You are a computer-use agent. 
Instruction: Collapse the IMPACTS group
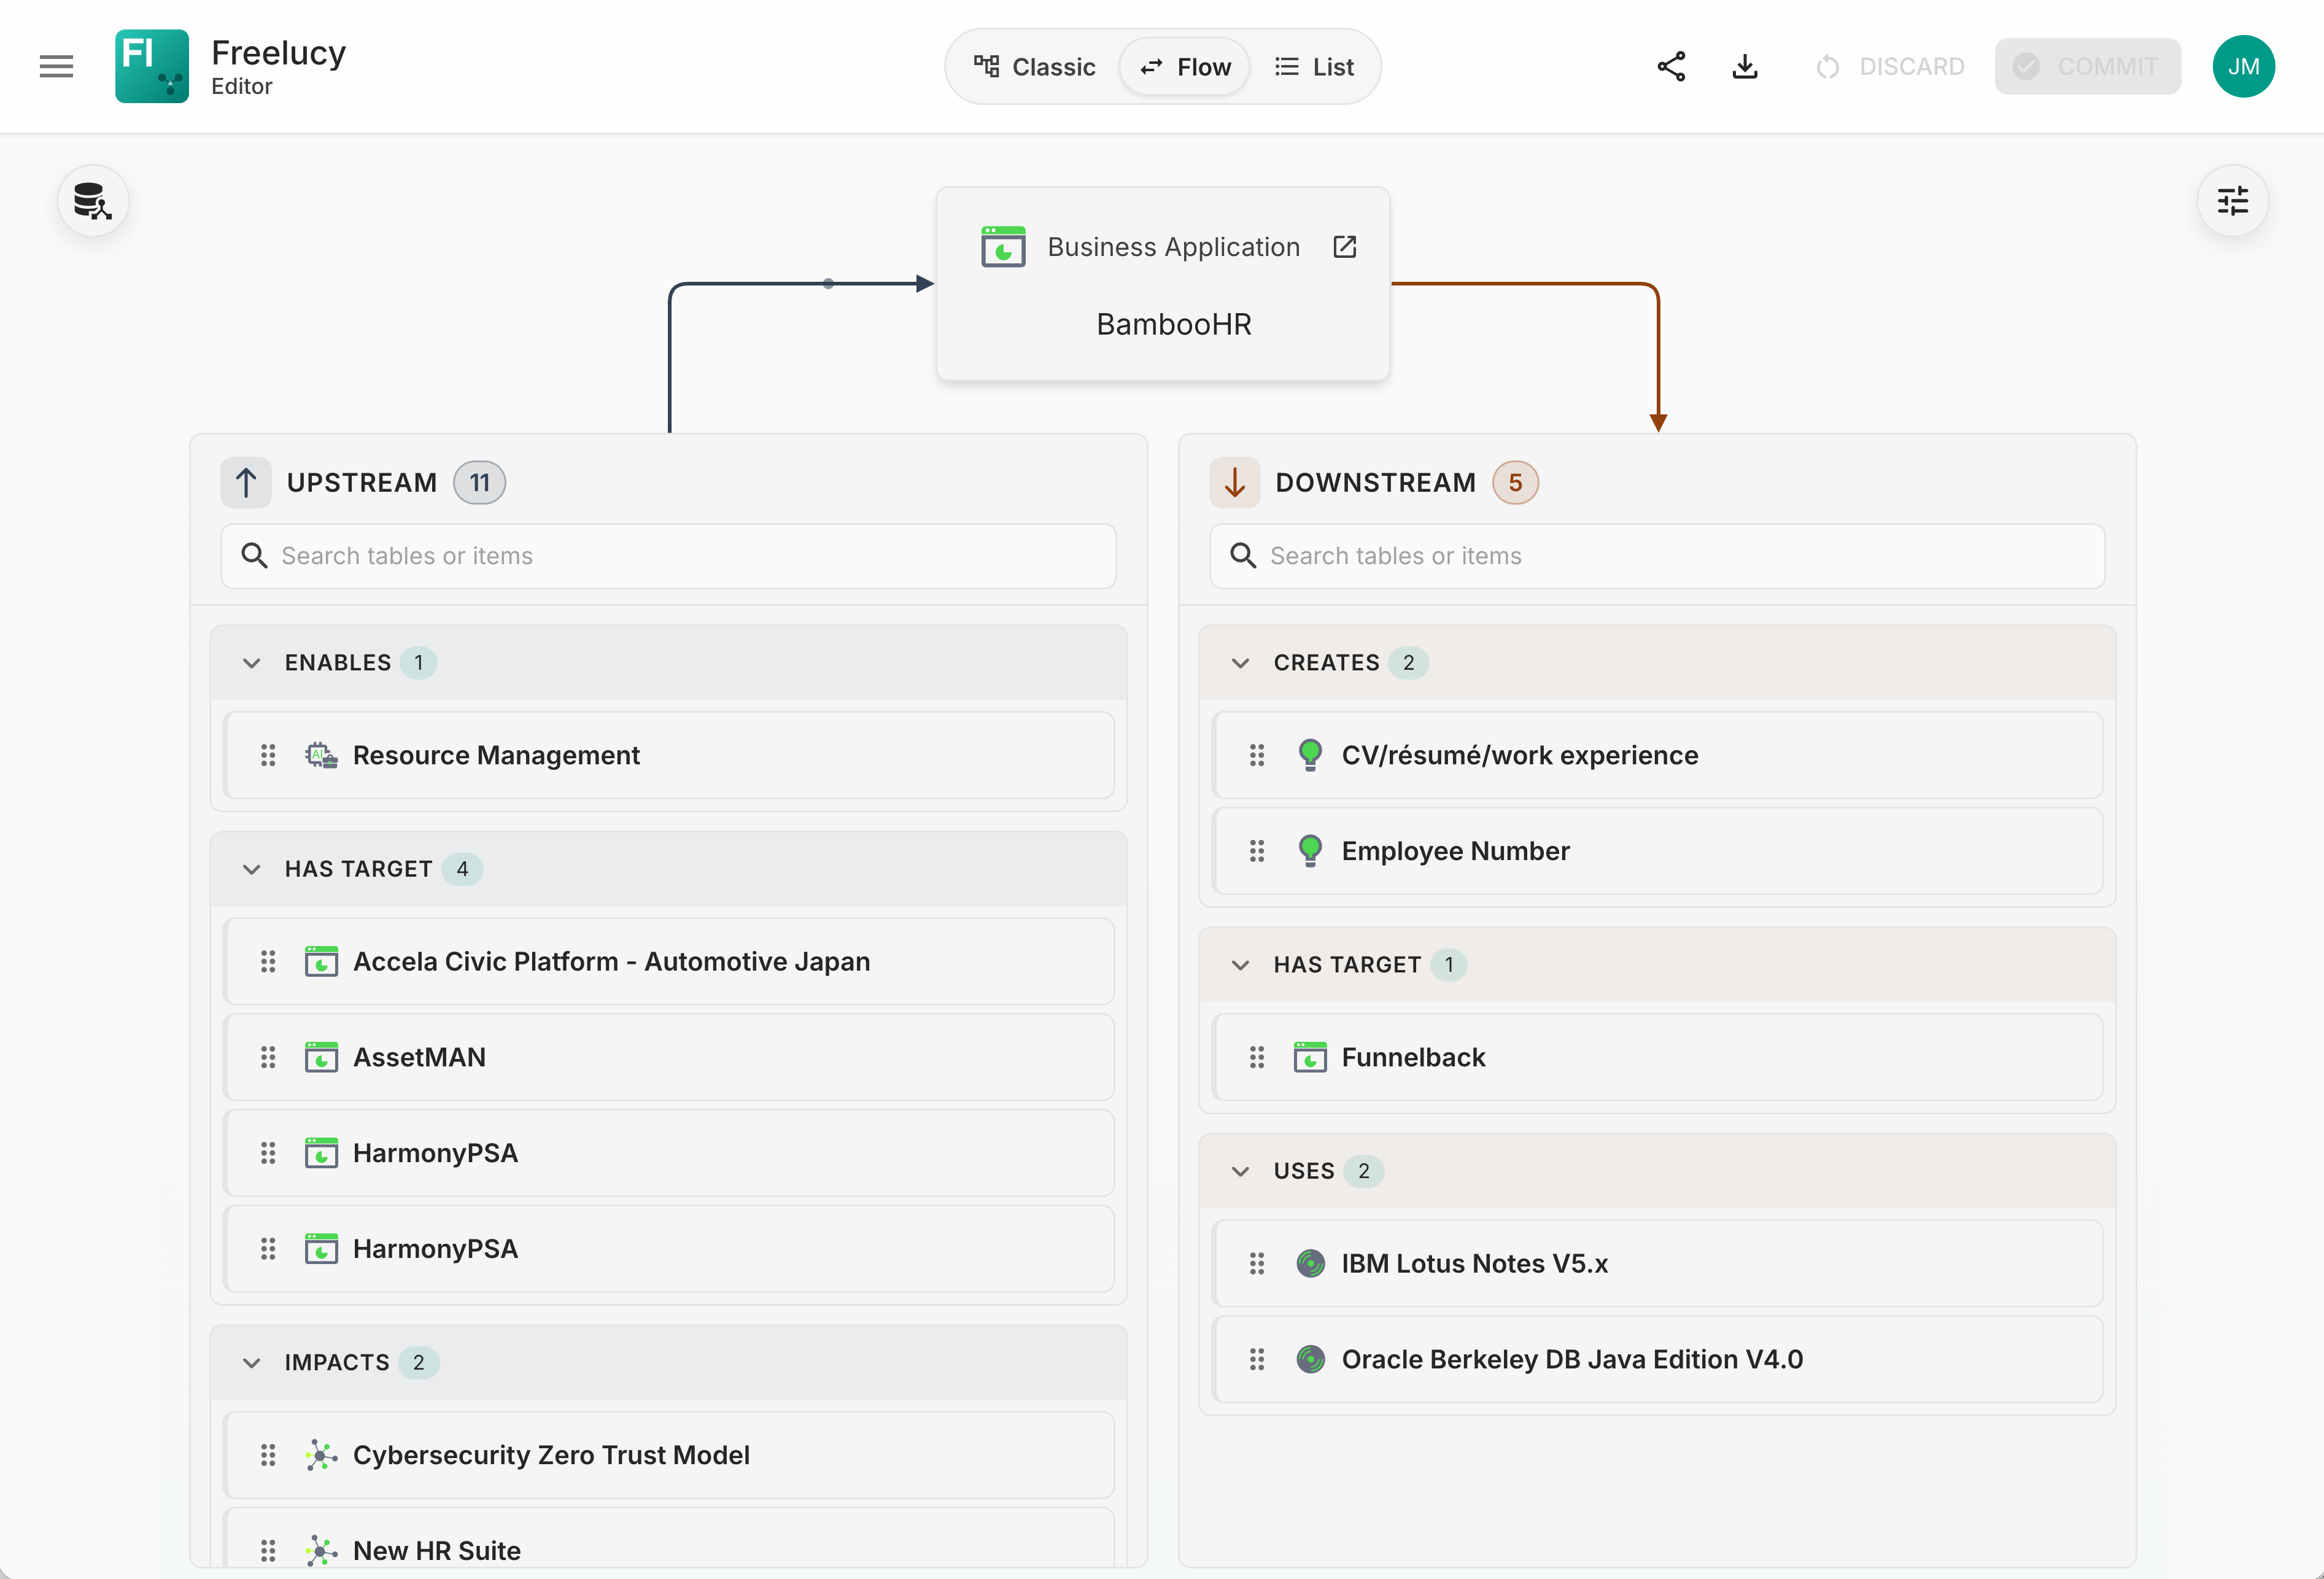(252, 1363)
